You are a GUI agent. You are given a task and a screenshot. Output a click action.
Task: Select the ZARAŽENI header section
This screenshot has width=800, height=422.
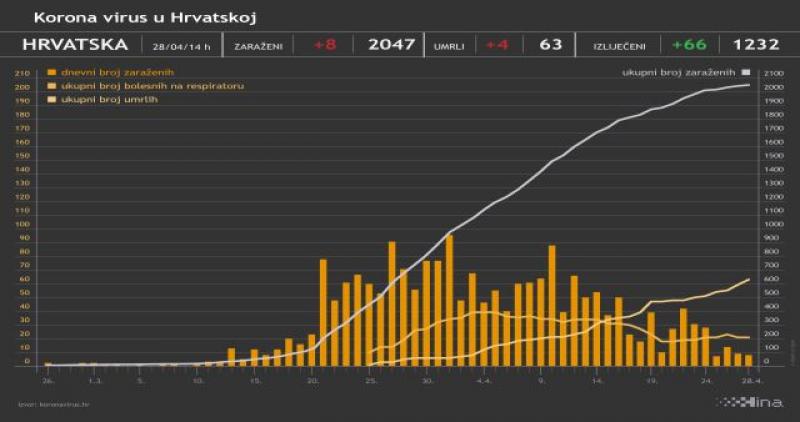(x=257, y=46)
